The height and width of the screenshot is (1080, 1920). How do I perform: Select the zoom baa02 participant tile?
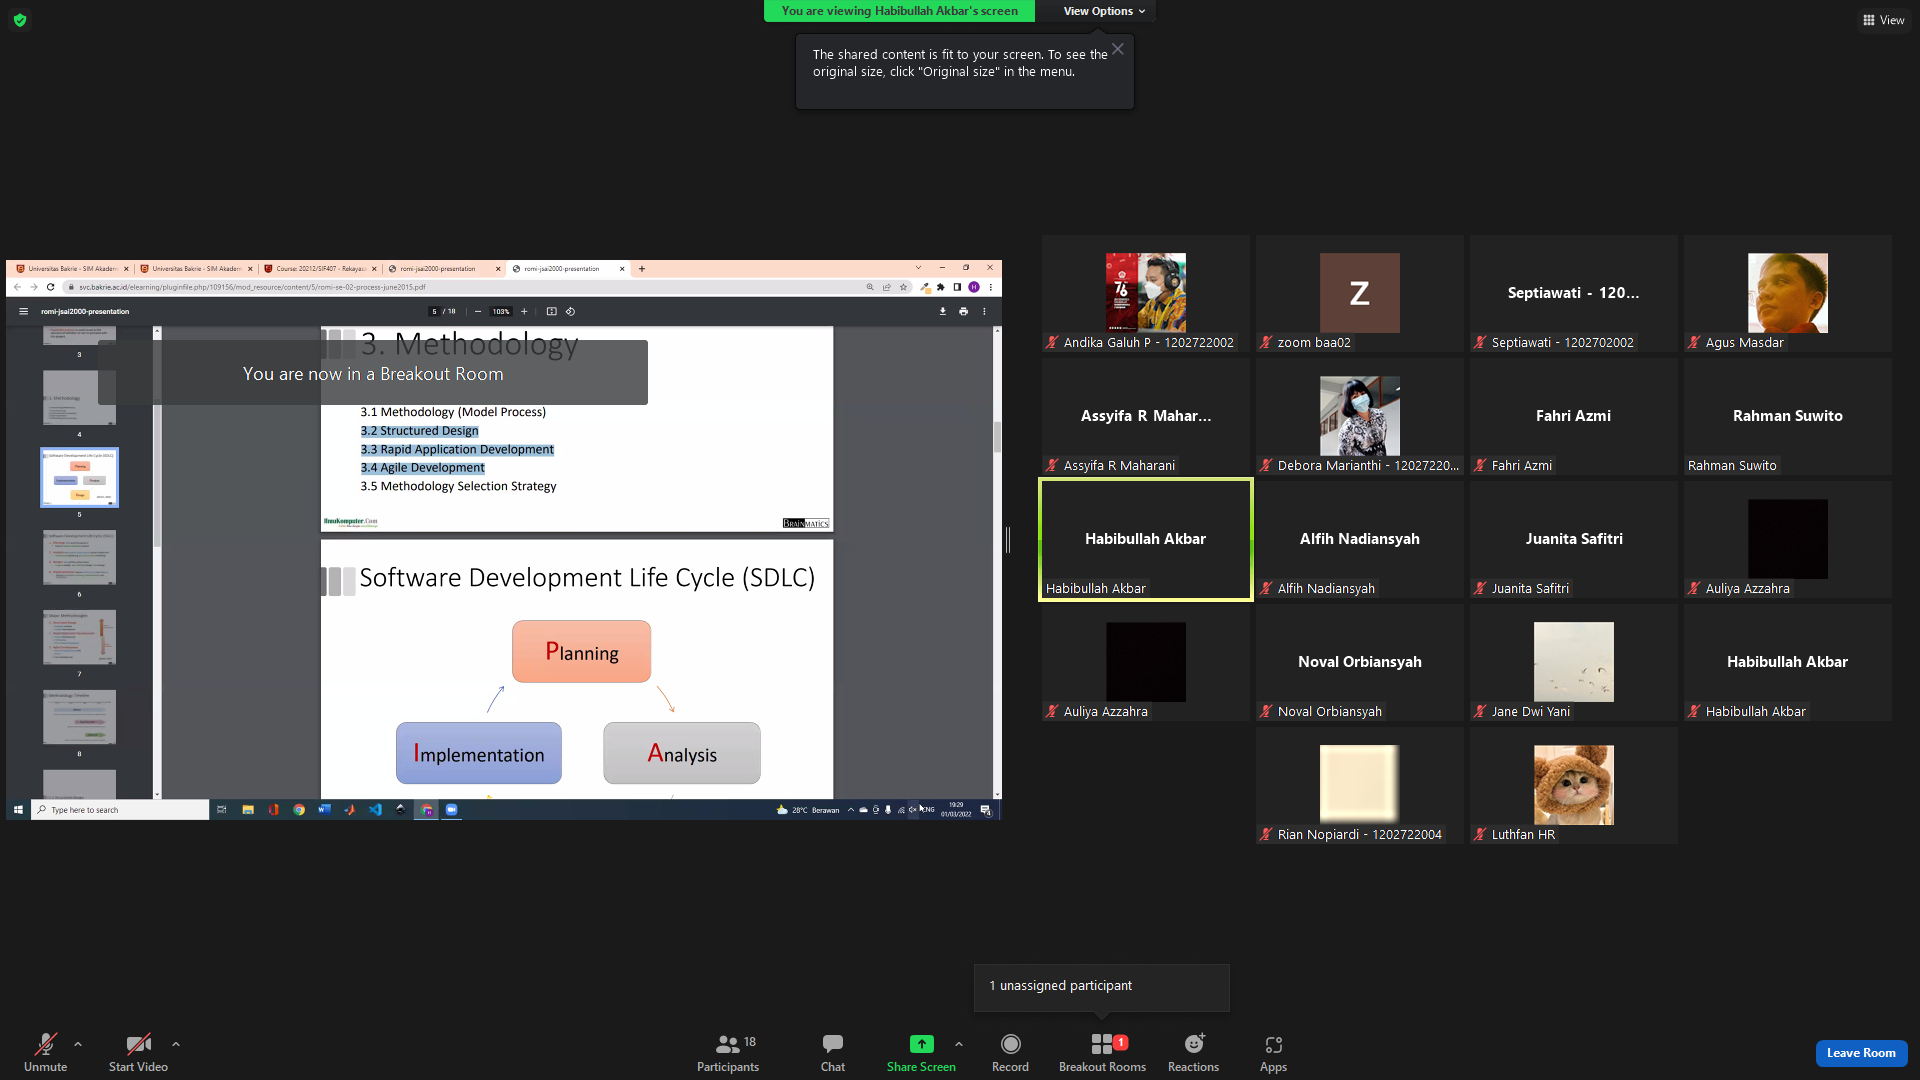[x=1359, y=294]
